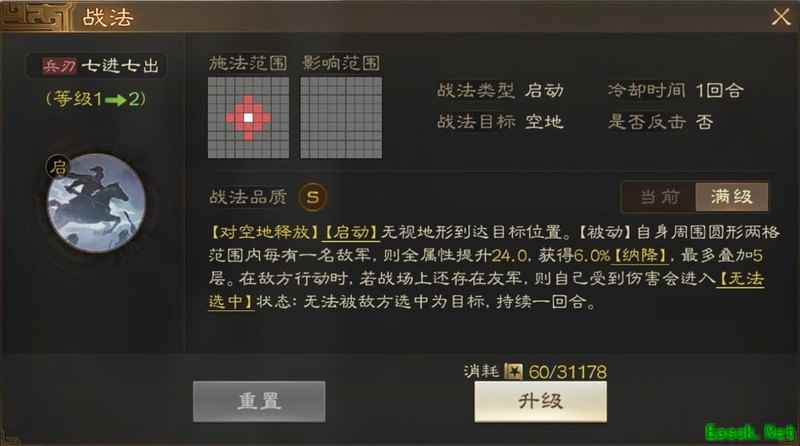
Task: Click the 兵刃 skill type tag
Action: point(60,66)
